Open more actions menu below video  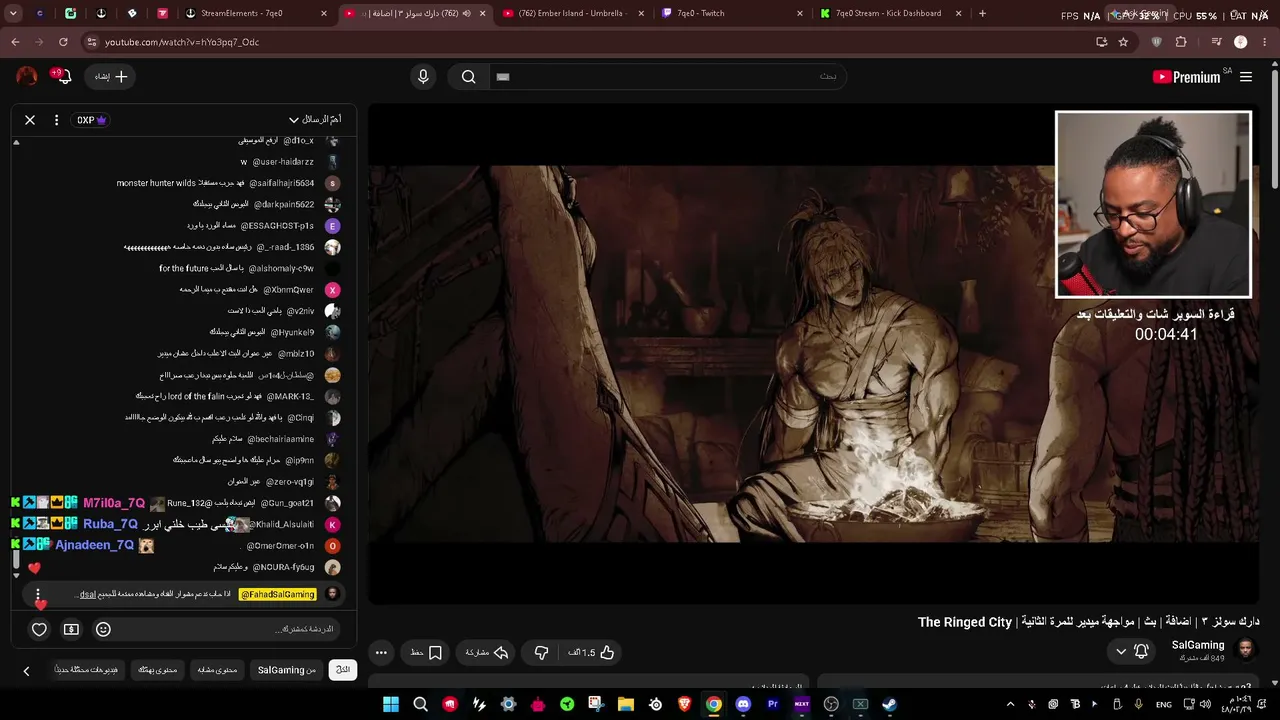click(381, 653)
